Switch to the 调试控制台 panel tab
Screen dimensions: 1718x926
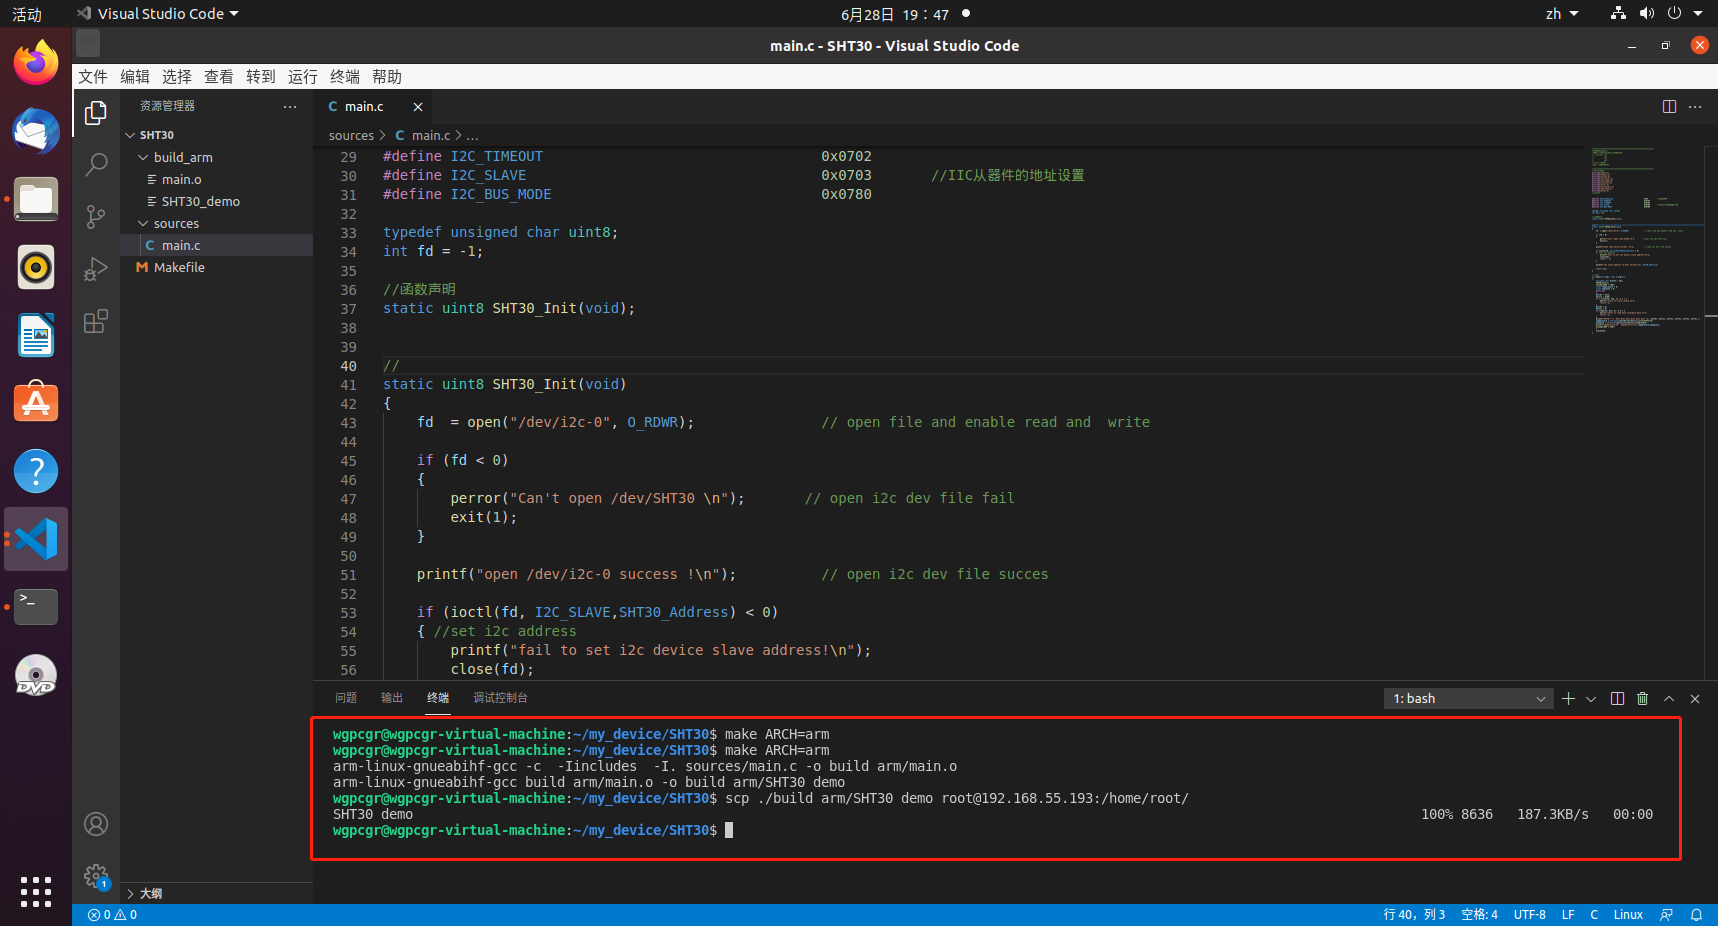(x=500, y=698)
